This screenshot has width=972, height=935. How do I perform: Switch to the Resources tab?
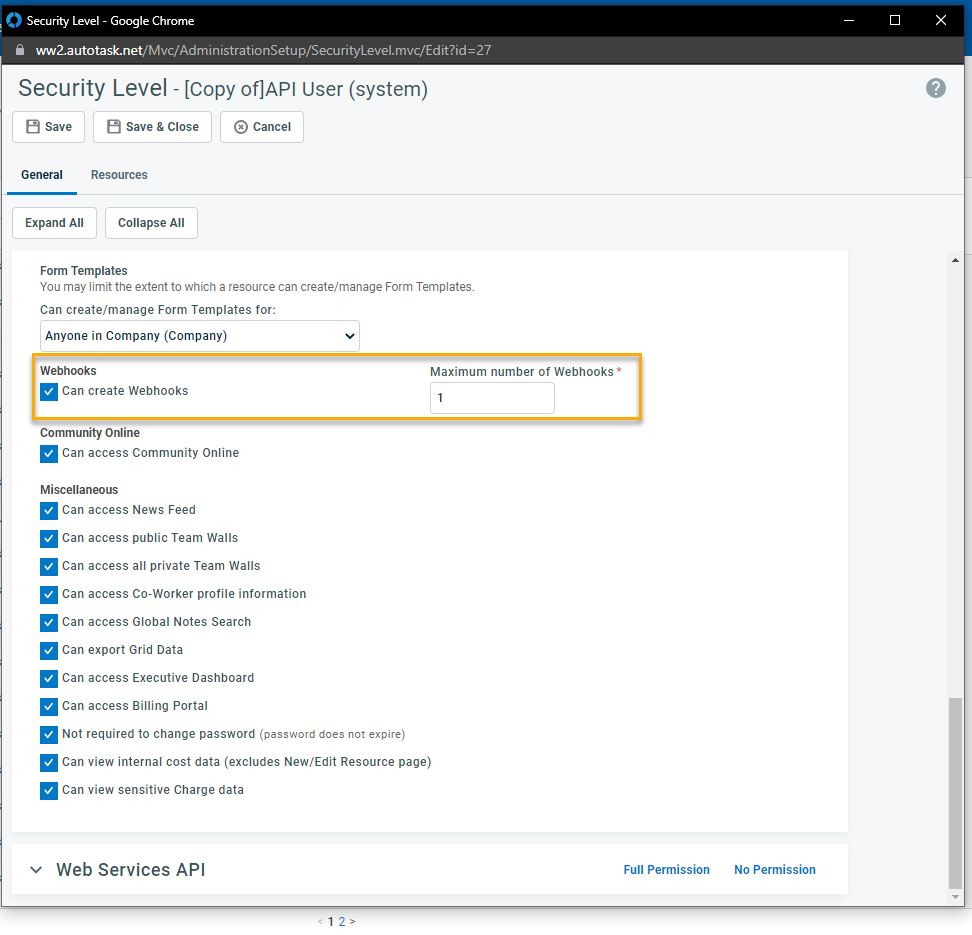[119, 175]
